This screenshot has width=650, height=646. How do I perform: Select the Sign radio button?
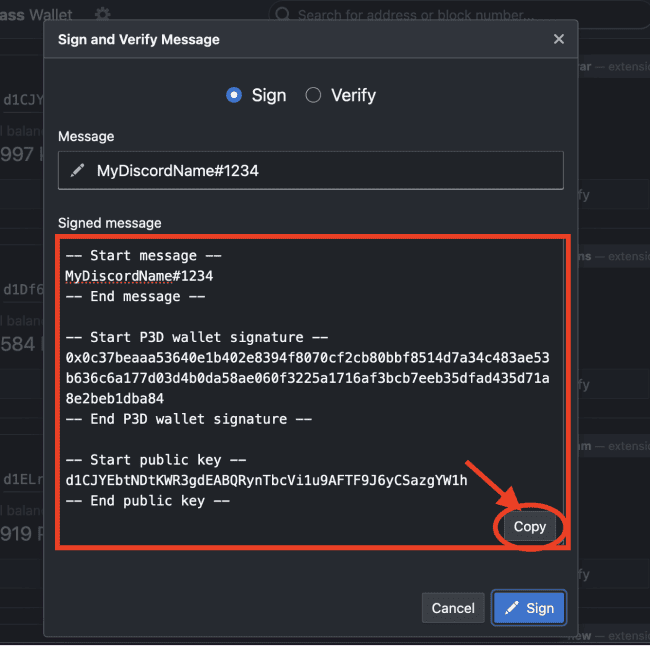point(234,95)
